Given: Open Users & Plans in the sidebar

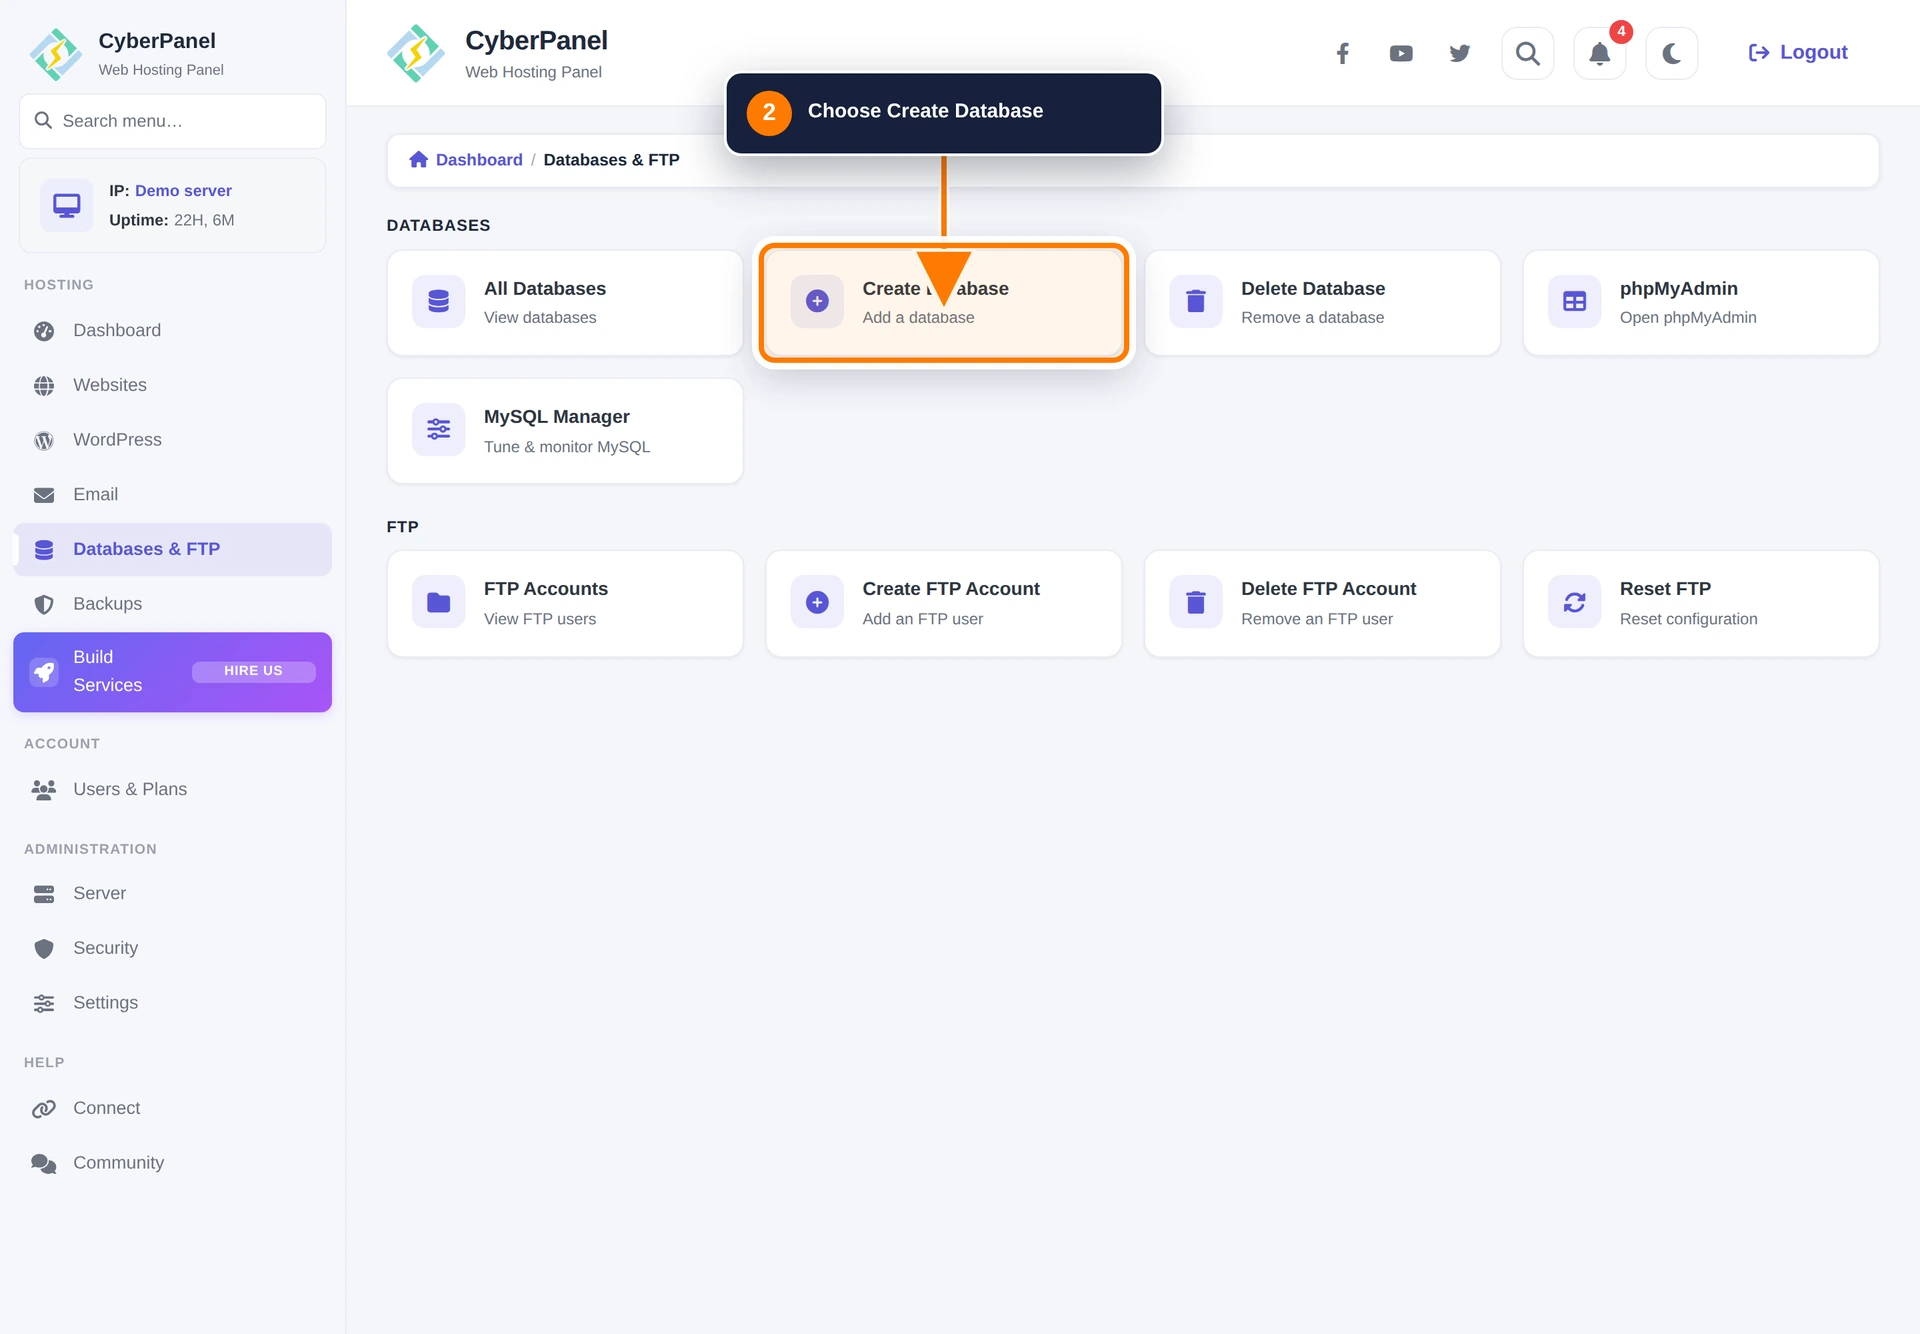Looking at the screenshot, I should pos(173,789).
